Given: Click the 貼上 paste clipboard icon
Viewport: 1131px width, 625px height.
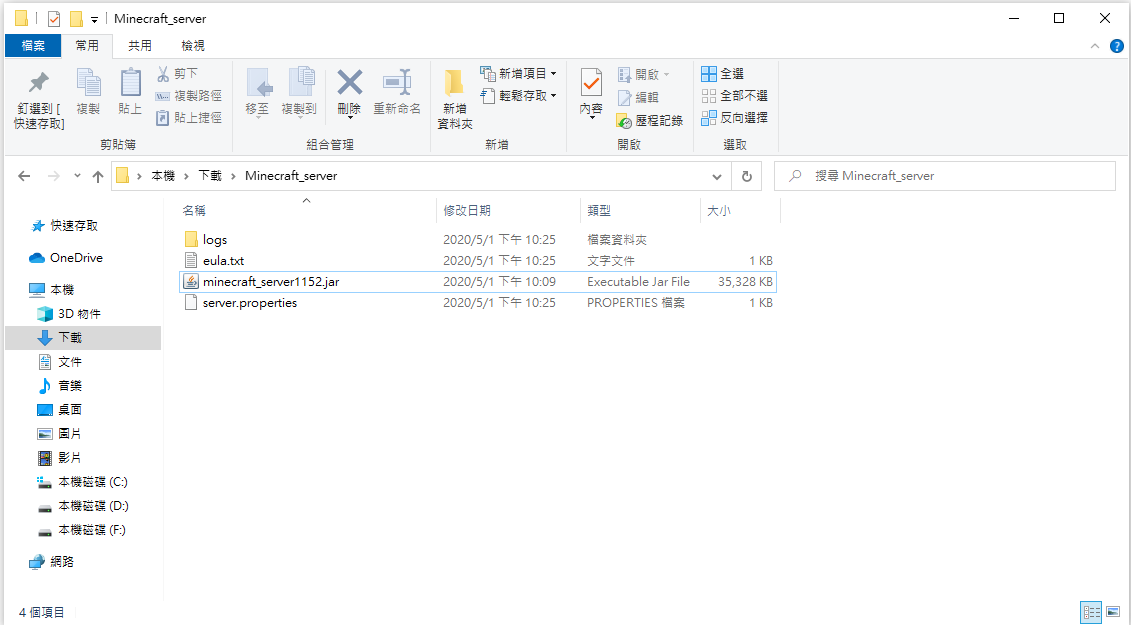Looking at the screenshot, I should [130, 83].
